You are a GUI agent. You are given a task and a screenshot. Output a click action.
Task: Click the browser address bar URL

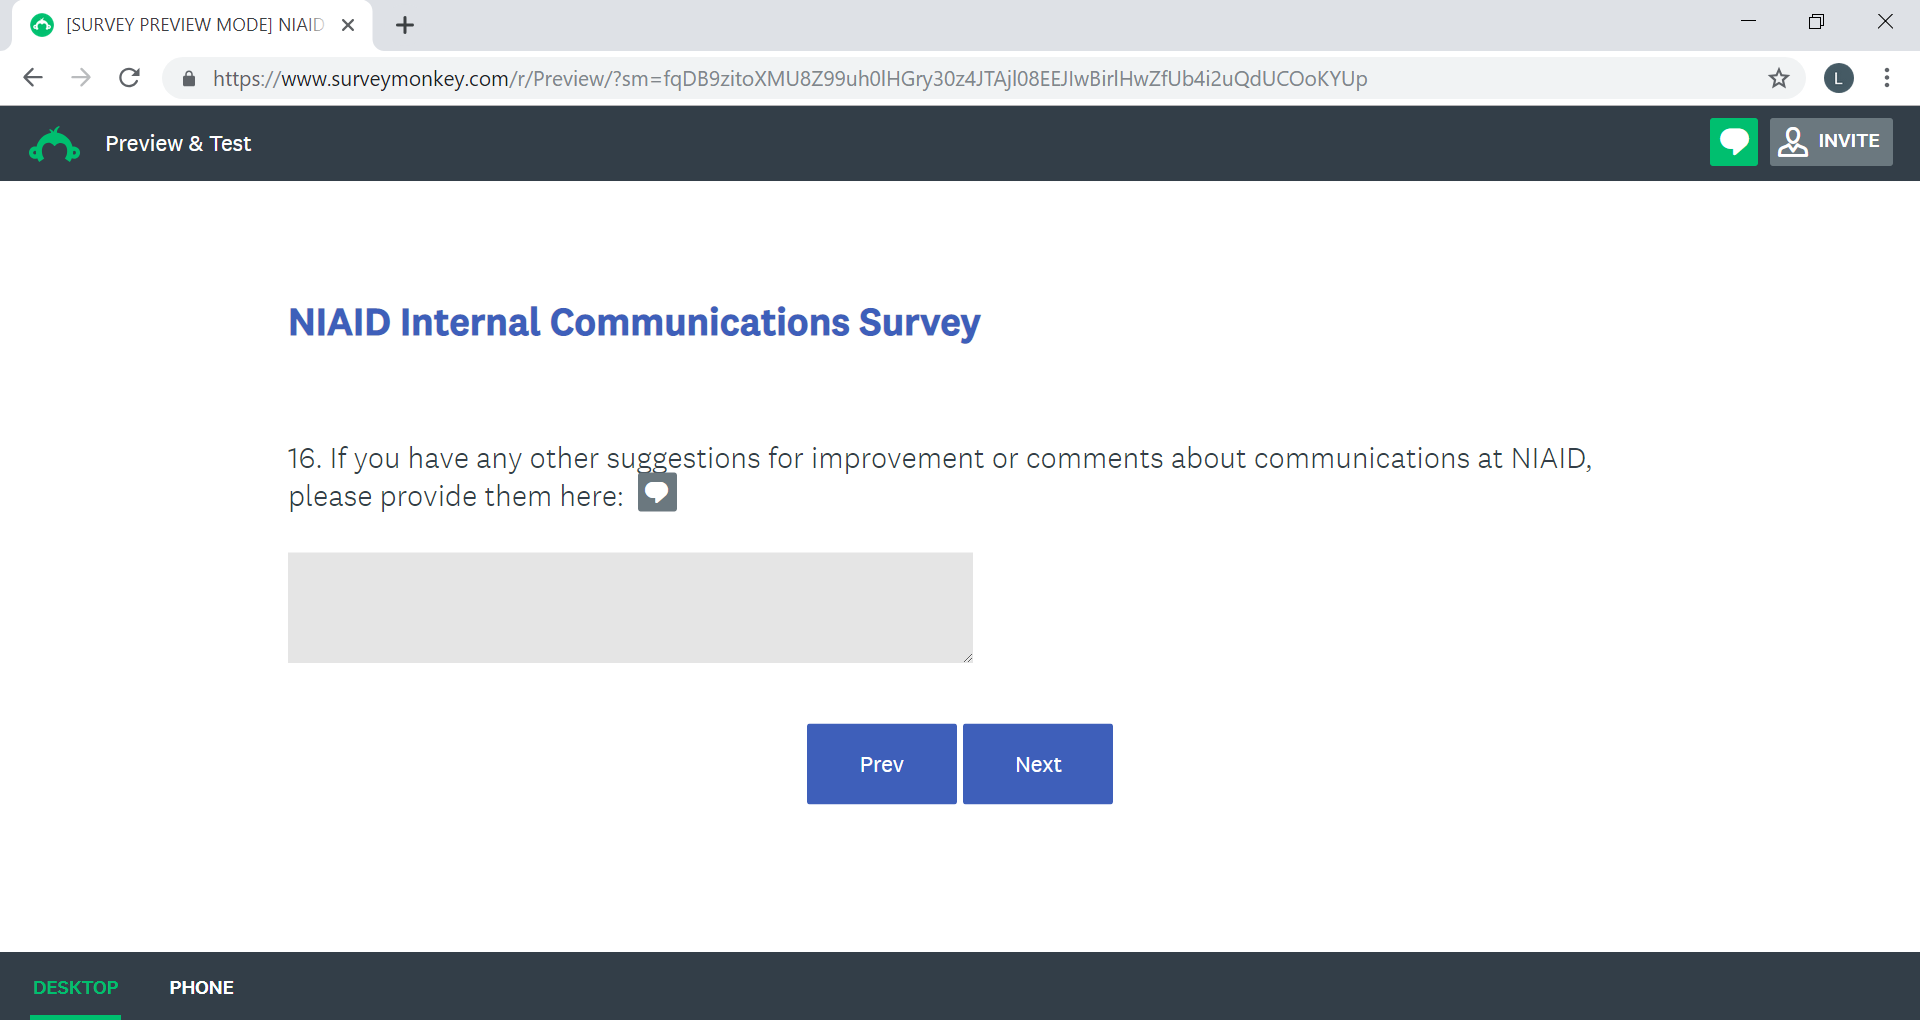coord(790,78)
